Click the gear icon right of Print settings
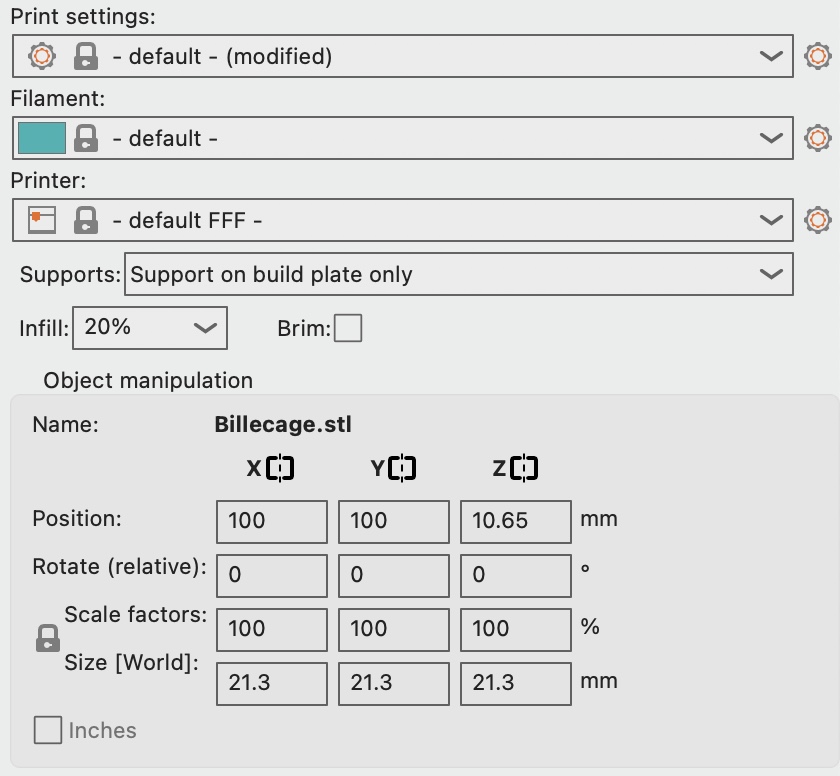 [x=818, y=56]
